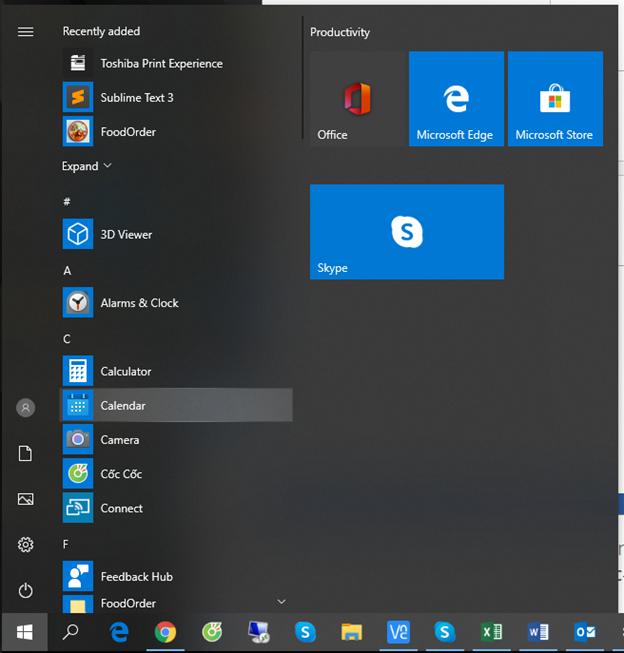The image size is (624, 653).
Task: Open Settings gear in Start sidebar
Action: 25,545
